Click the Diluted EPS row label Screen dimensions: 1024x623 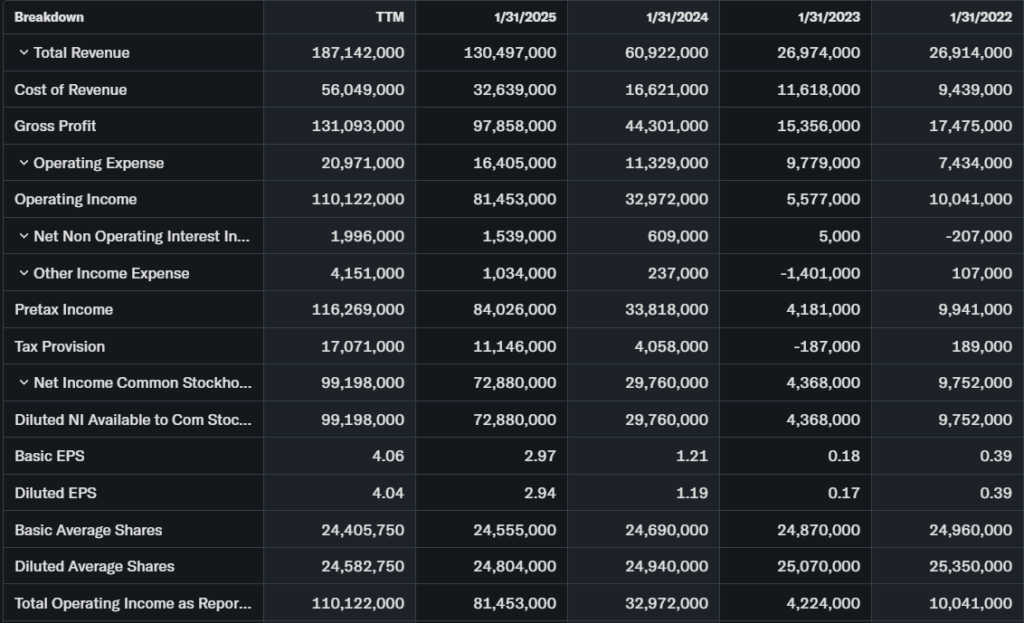[56, 493]
